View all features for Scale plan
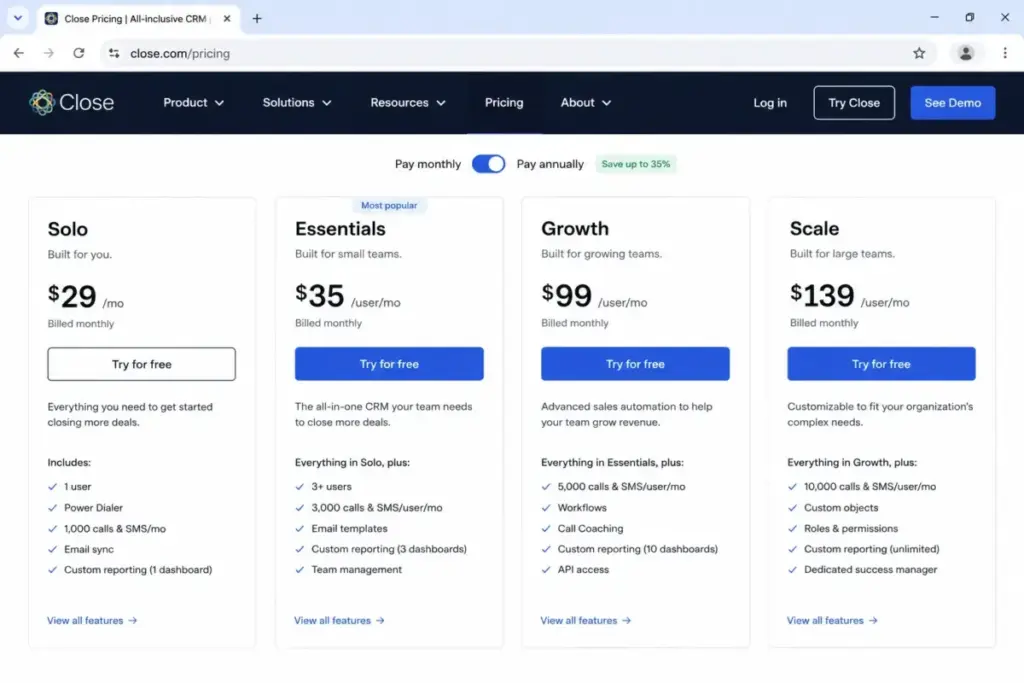This screenshot has width=1024, height=683. coord(832,620)
